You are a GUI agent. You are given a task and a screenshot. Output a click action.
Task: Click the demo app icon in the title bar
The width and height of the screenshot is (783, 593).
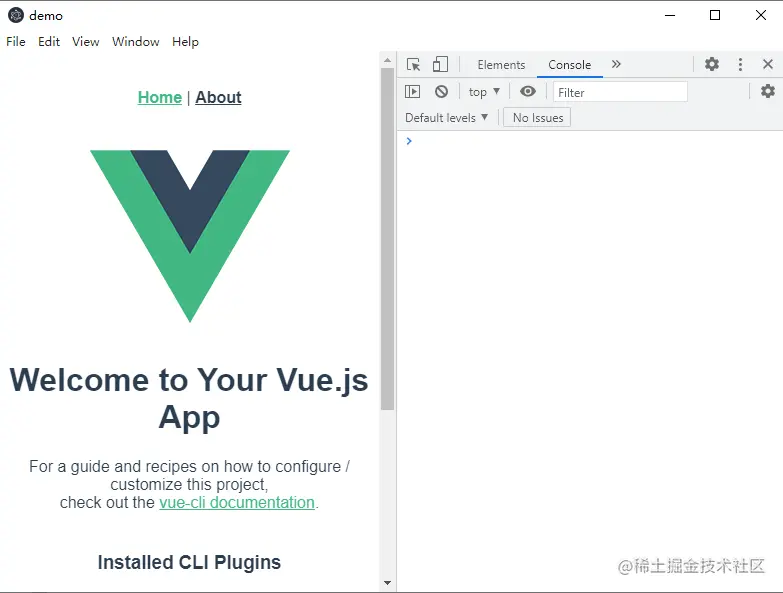(x=15, y=15)
